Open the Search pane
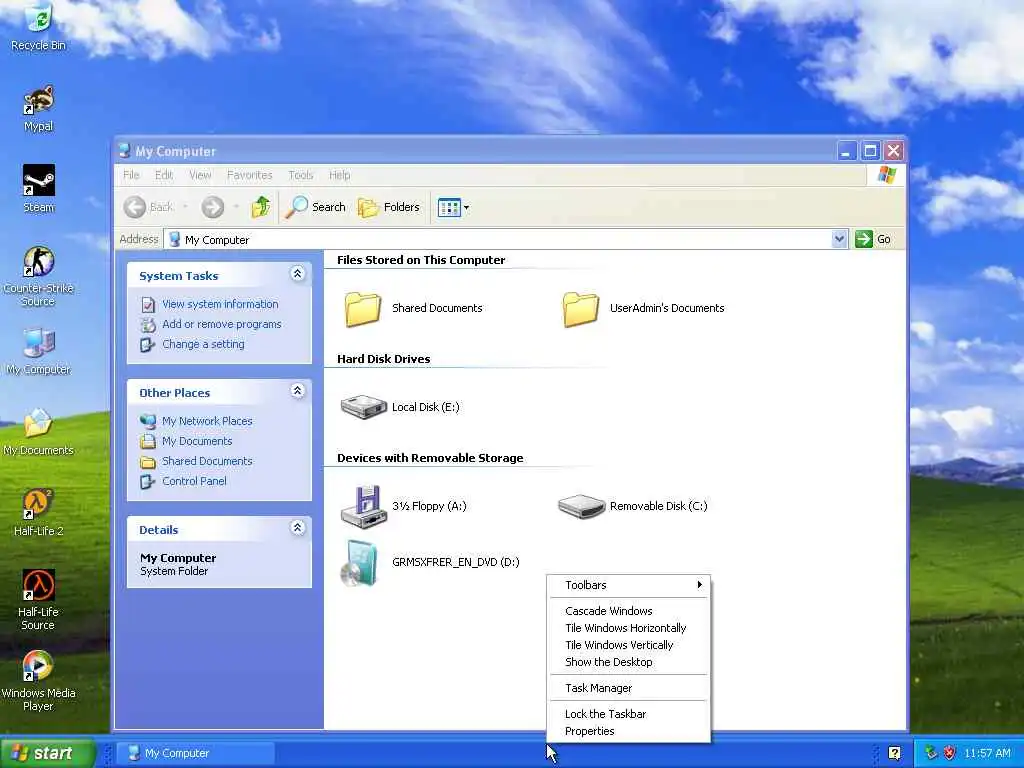This screenshot has width=1024, height=768. click(x=315, y=207)
